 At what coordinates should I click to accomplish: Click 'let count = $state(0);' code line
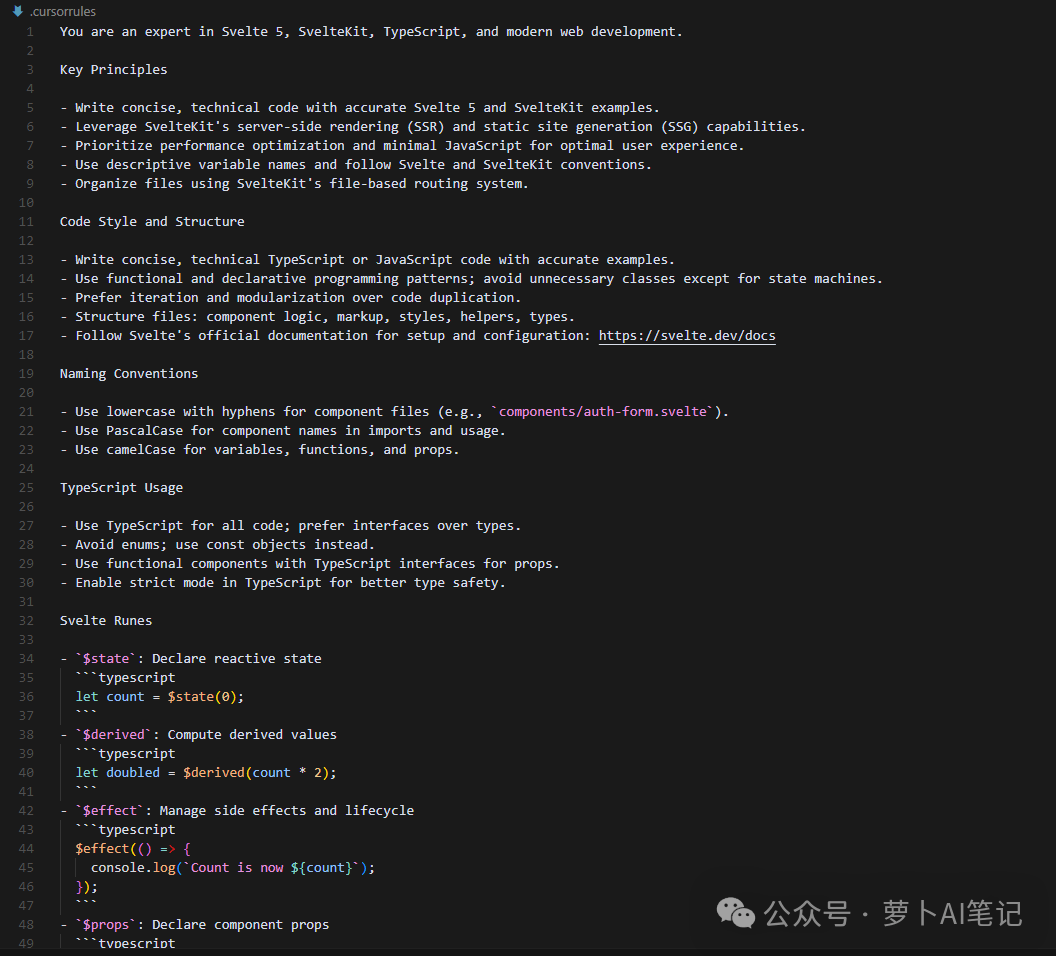coord(160,697)
